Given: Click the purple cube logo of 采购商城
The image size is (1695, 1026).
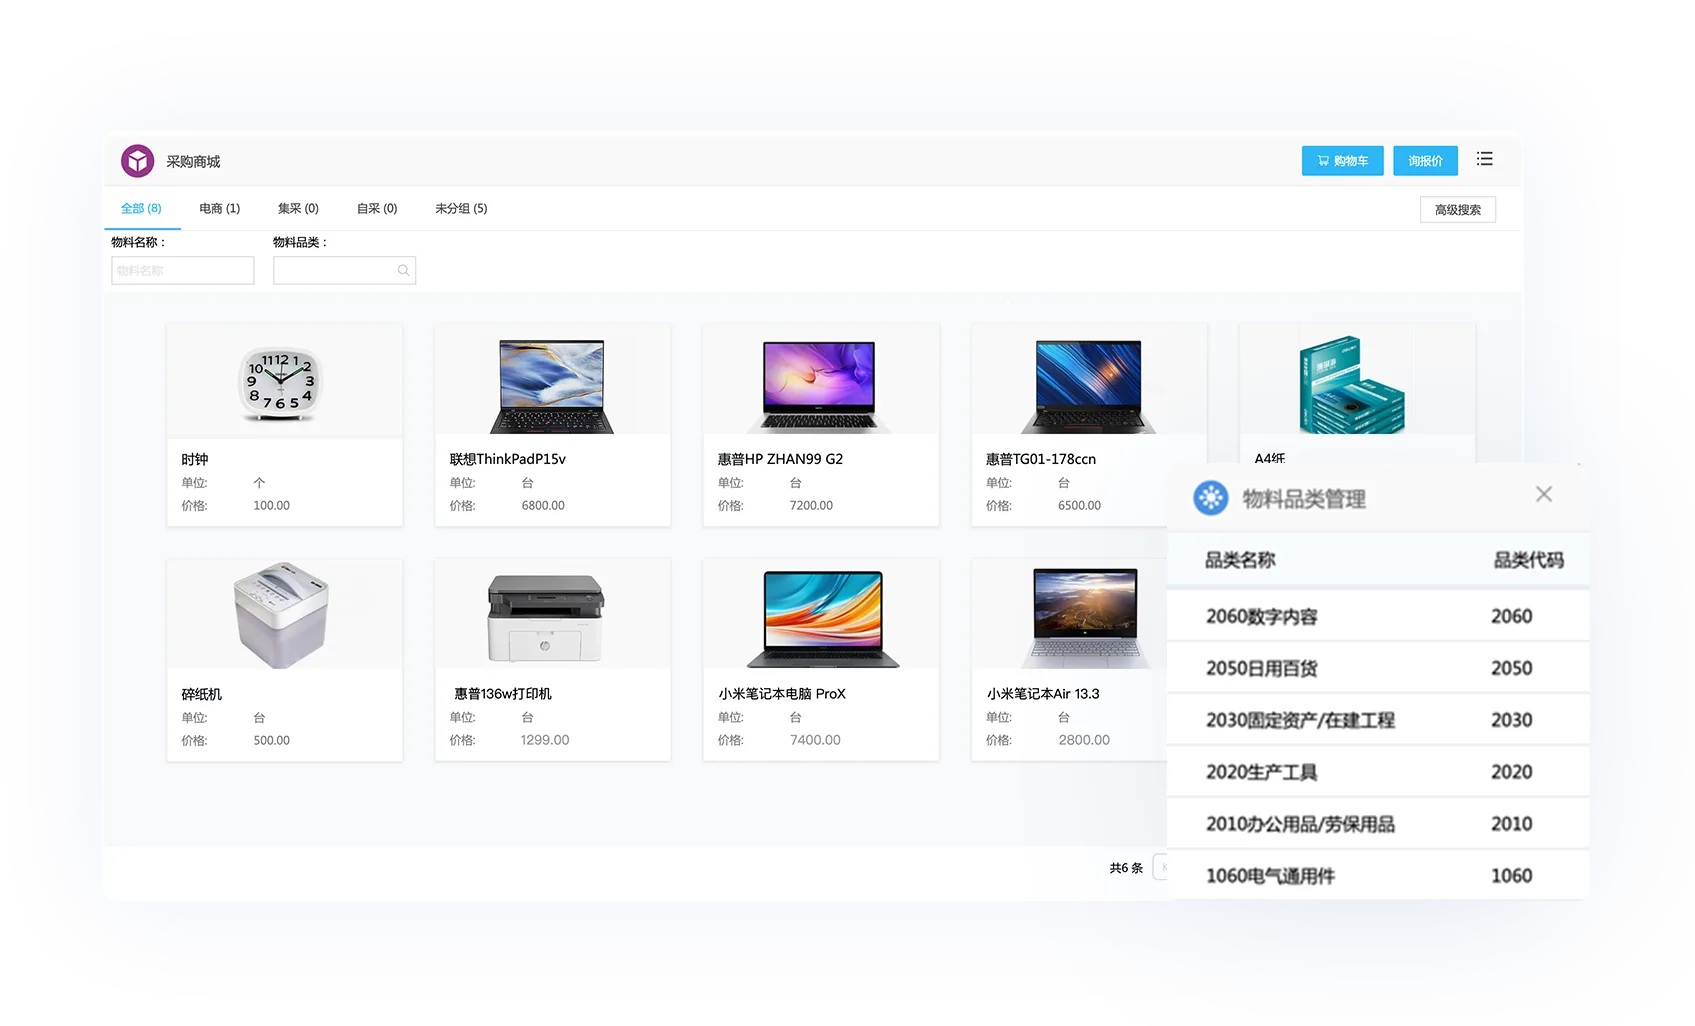Looking at the screenshot, I should tap(138, 161).
